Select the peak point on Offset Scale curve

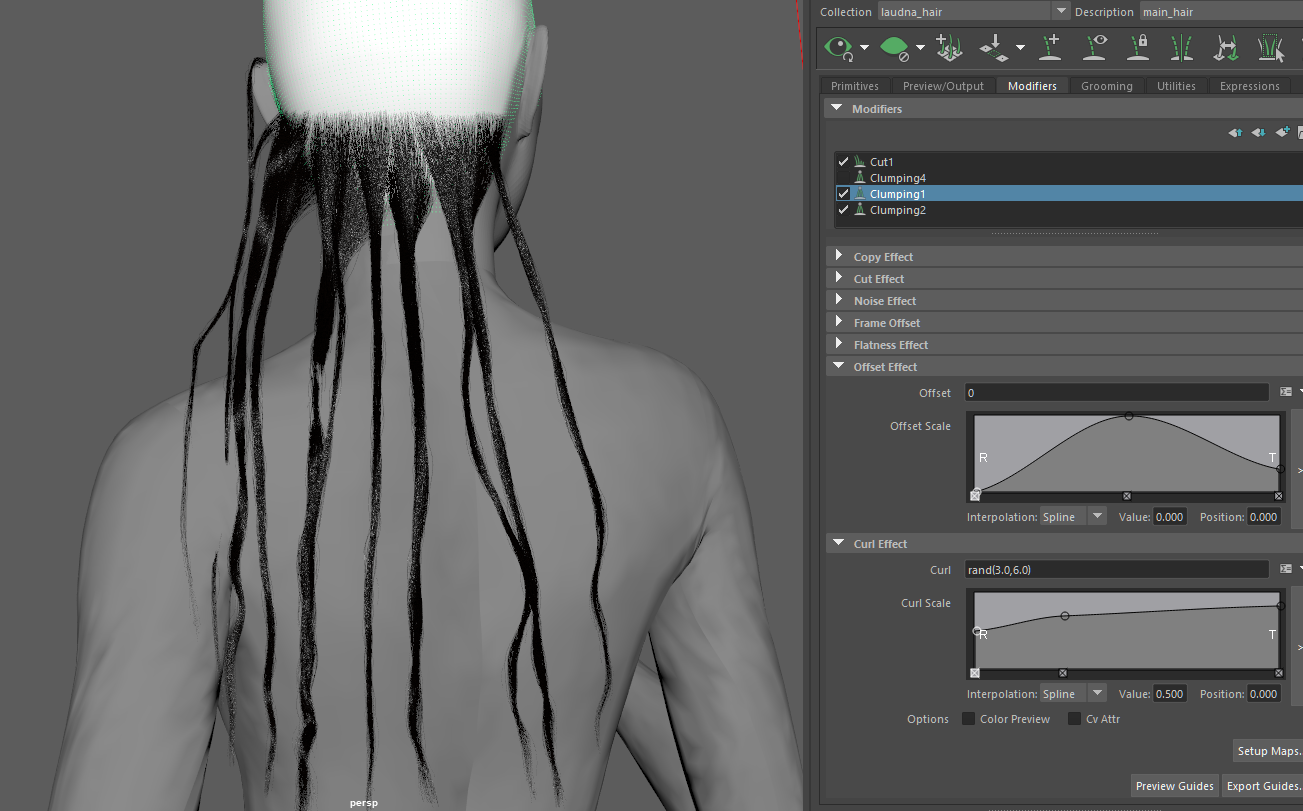pyautogui.click(x=1129, y=416)
